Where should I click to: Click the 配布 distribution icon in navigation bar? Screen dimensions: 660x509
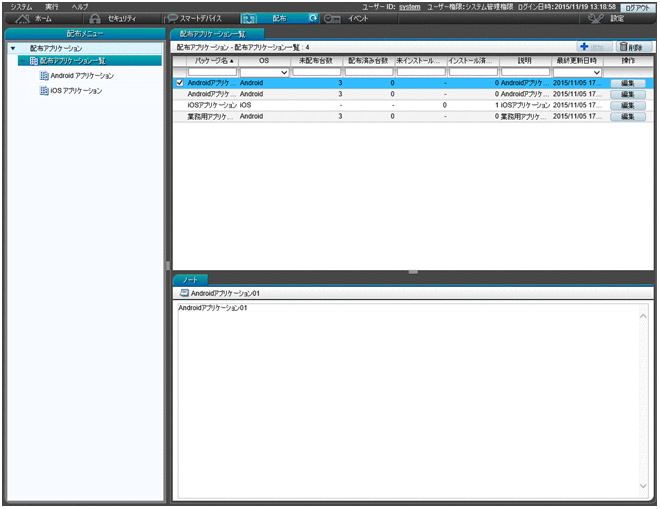point(250,18)
